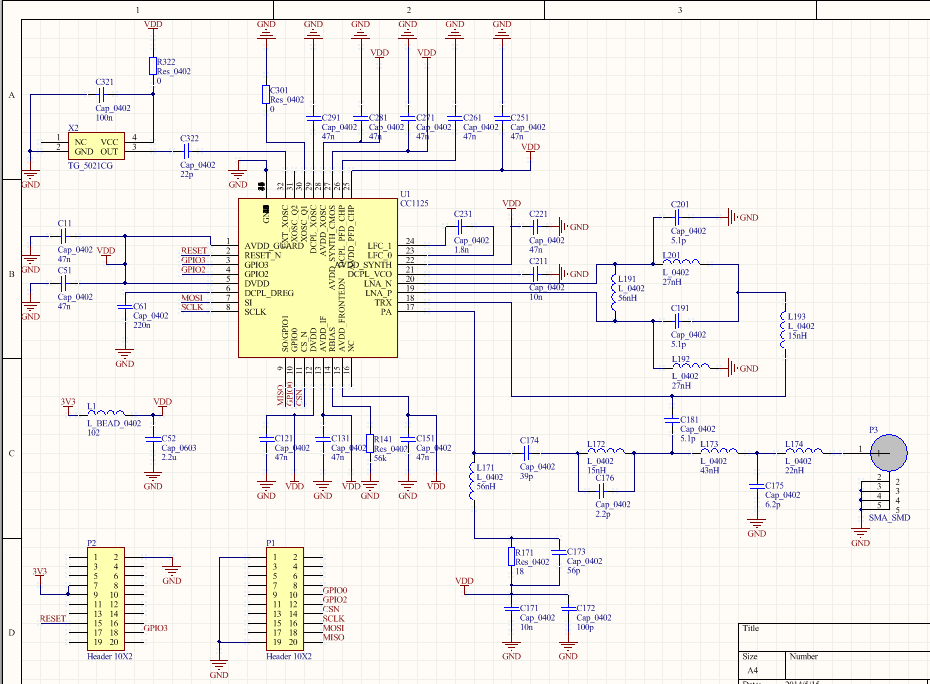Select the C61 220n capacitor symbol
Screen dimensions: 930x684
pyautogui.click(x=125, y=307)
